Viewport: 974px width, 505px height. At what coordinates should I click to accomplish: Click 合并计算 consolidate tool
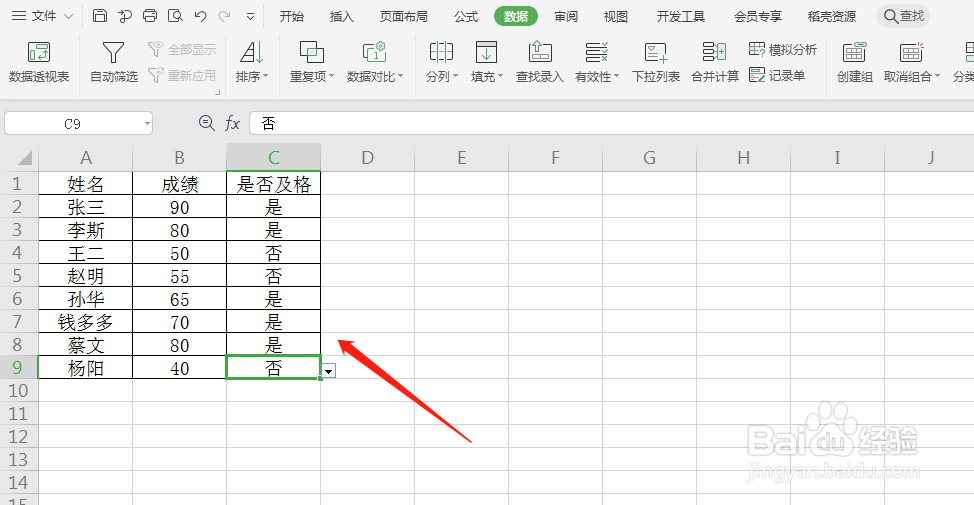pos(715,61)
